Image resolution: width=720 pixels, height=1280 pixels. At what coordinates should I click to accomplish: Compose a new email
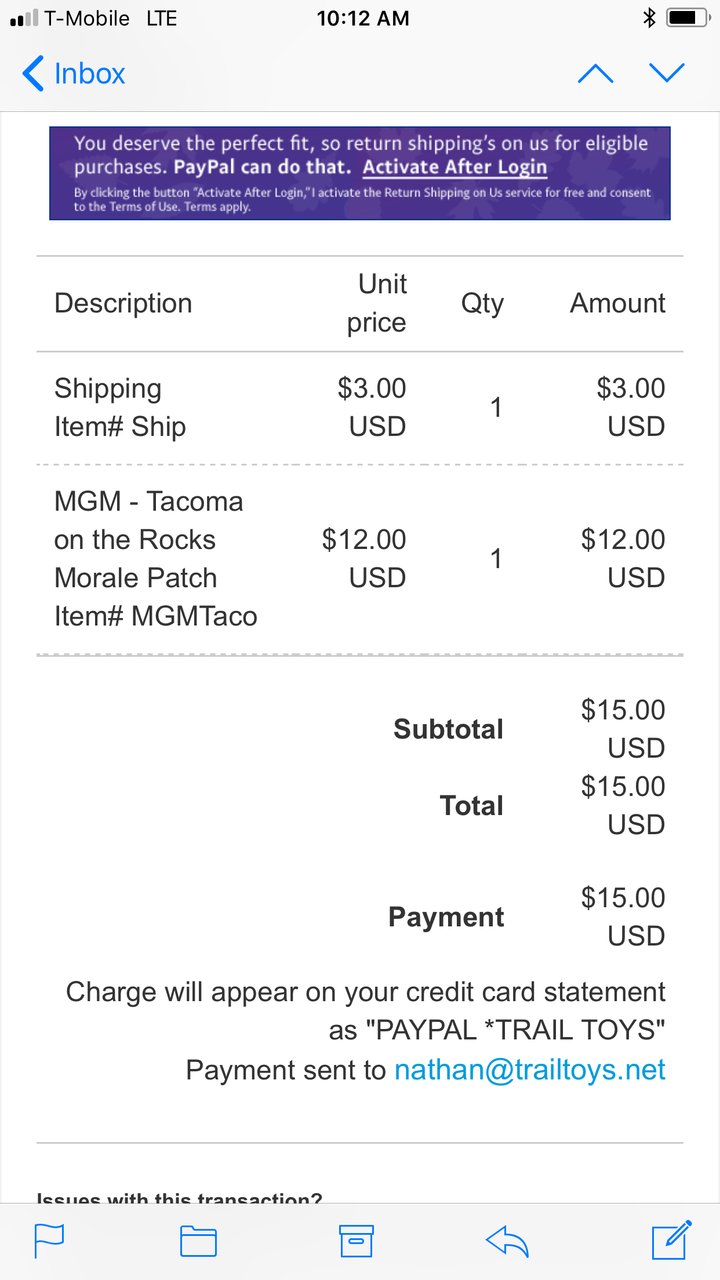point(671,1239)
